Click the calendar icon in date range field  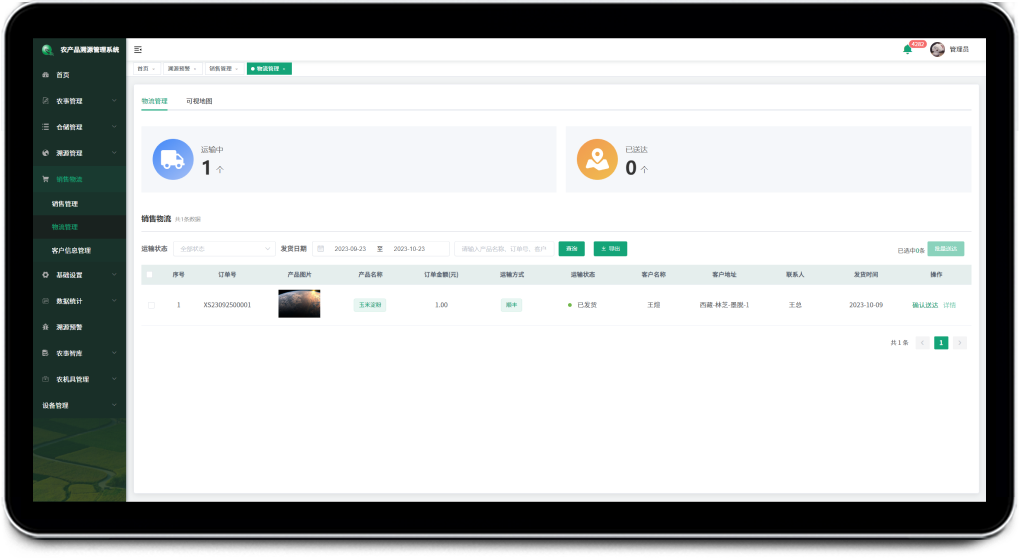point(321,248)
